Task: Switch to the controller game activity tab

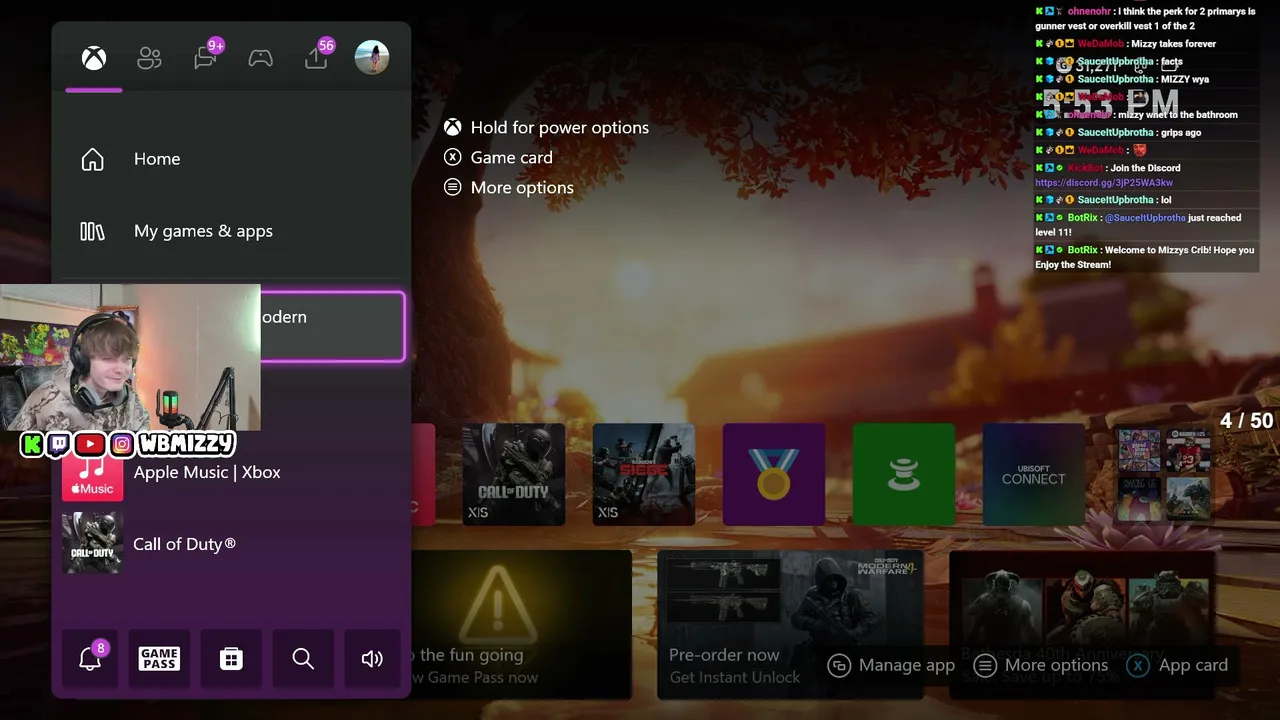Action: coord(261,58)
